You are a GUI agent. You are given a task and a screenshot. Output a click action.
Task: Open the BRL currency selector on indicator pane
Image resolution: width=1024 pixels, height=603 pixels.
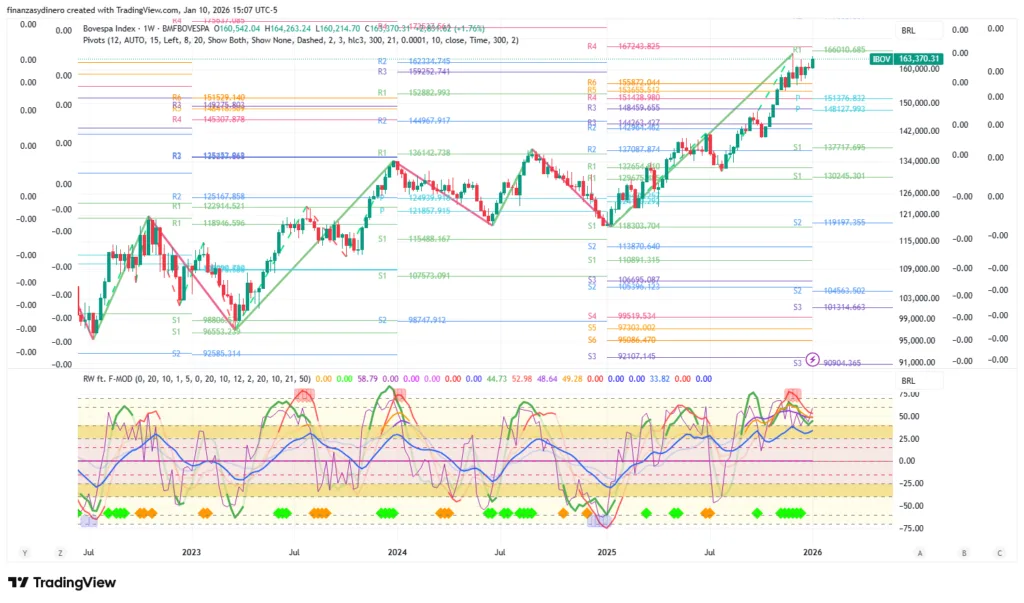click(908, 381)
